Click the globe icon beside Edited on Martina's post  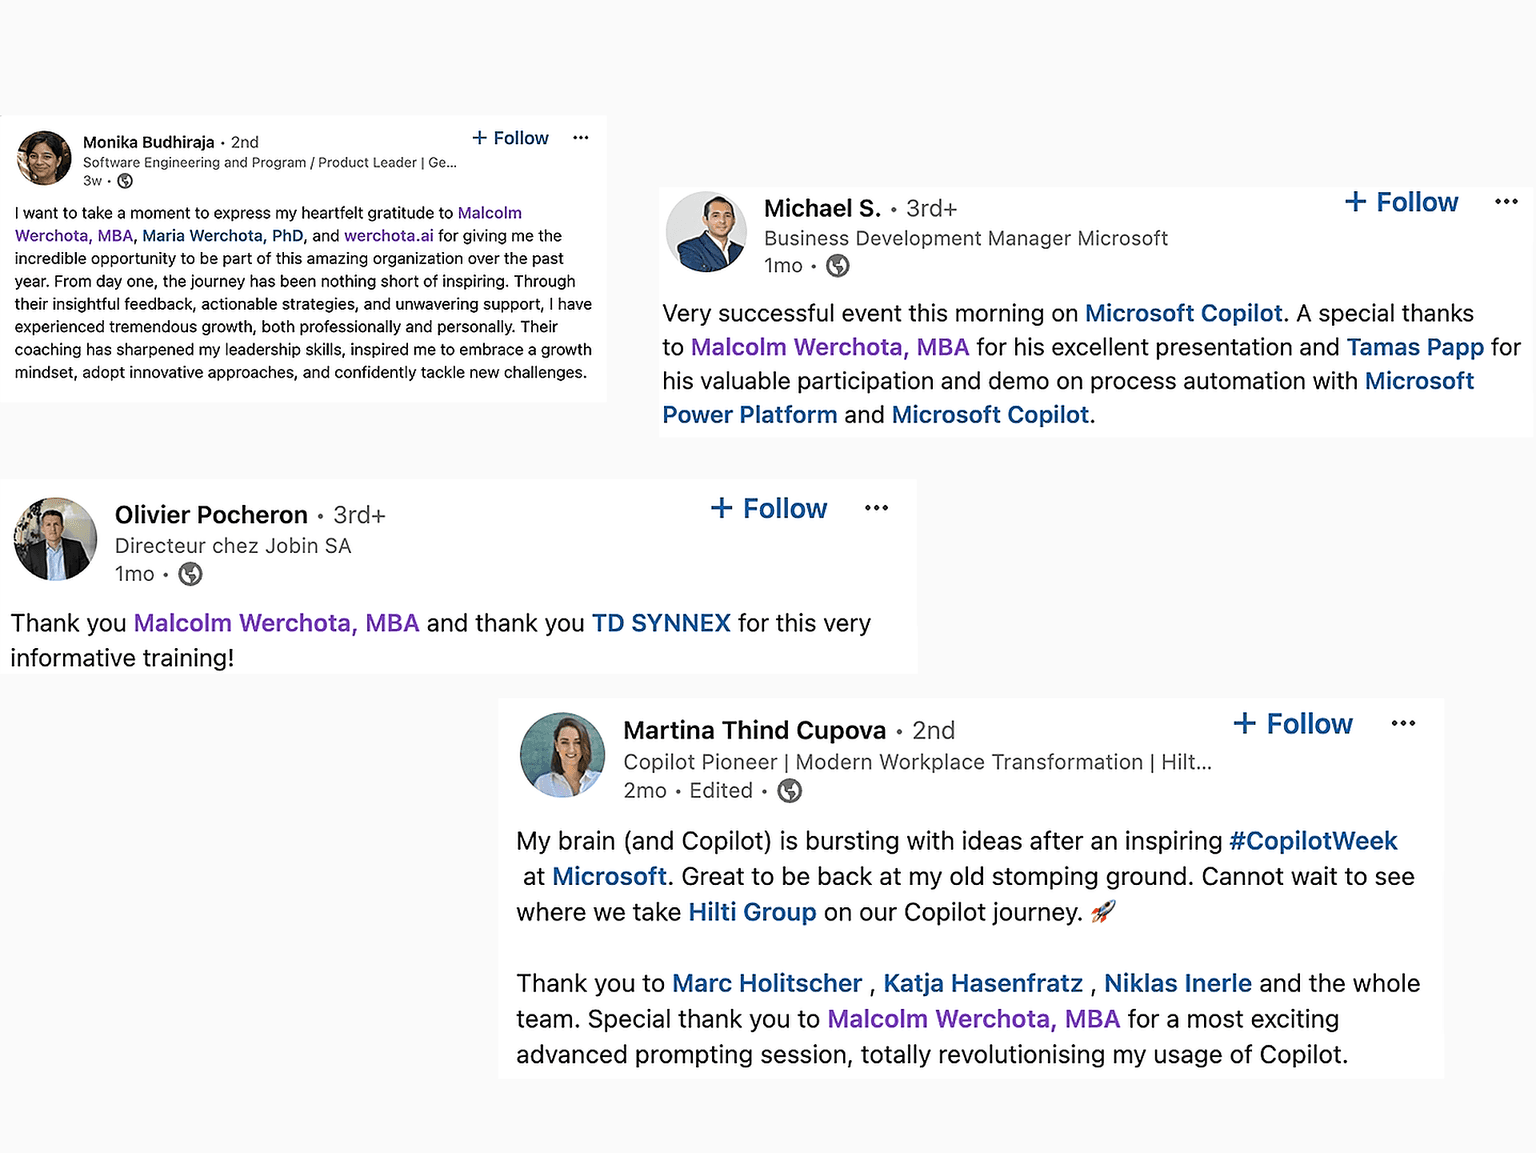790,791
